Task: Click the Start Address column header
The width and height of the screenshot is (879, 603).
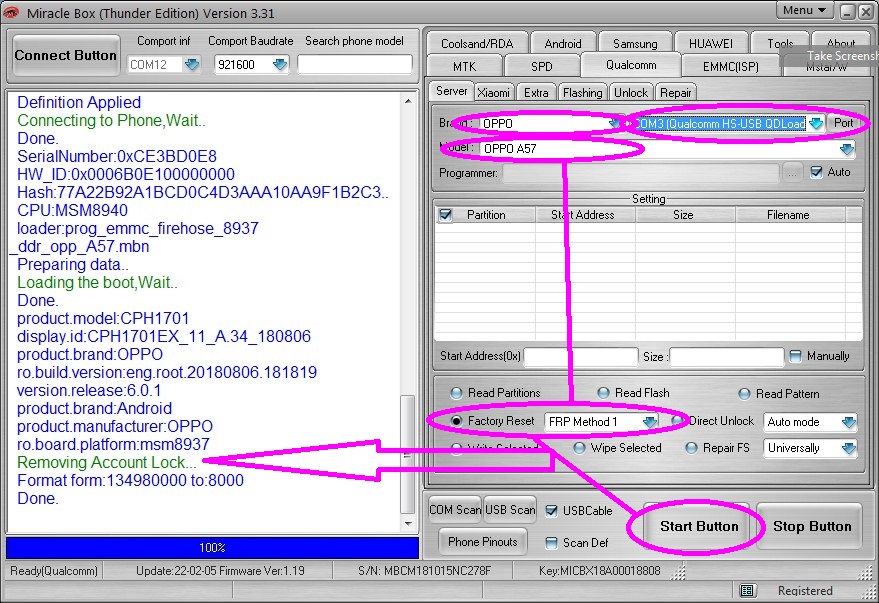Action: point(583,215)
